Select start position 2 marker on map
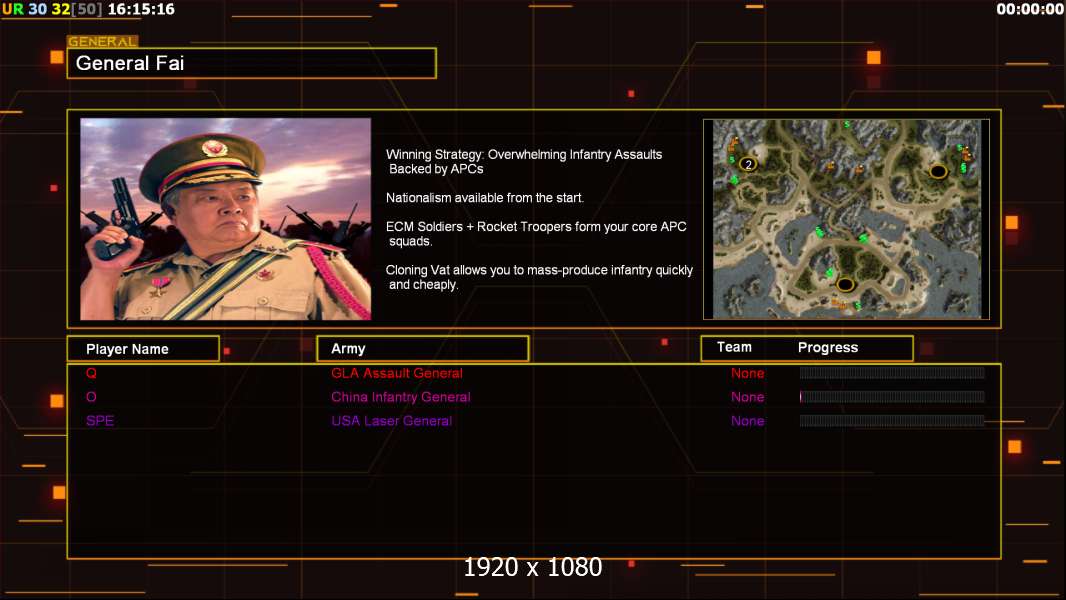 point(749,164)
